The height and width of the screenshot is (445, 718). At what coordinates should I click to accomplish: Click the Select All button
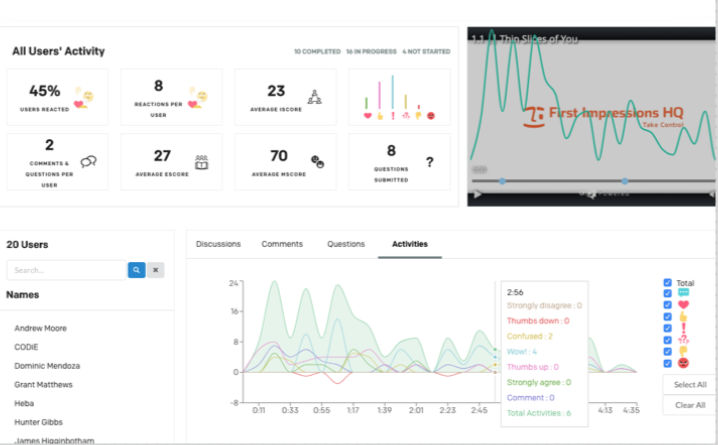click(x=691, y=385)
